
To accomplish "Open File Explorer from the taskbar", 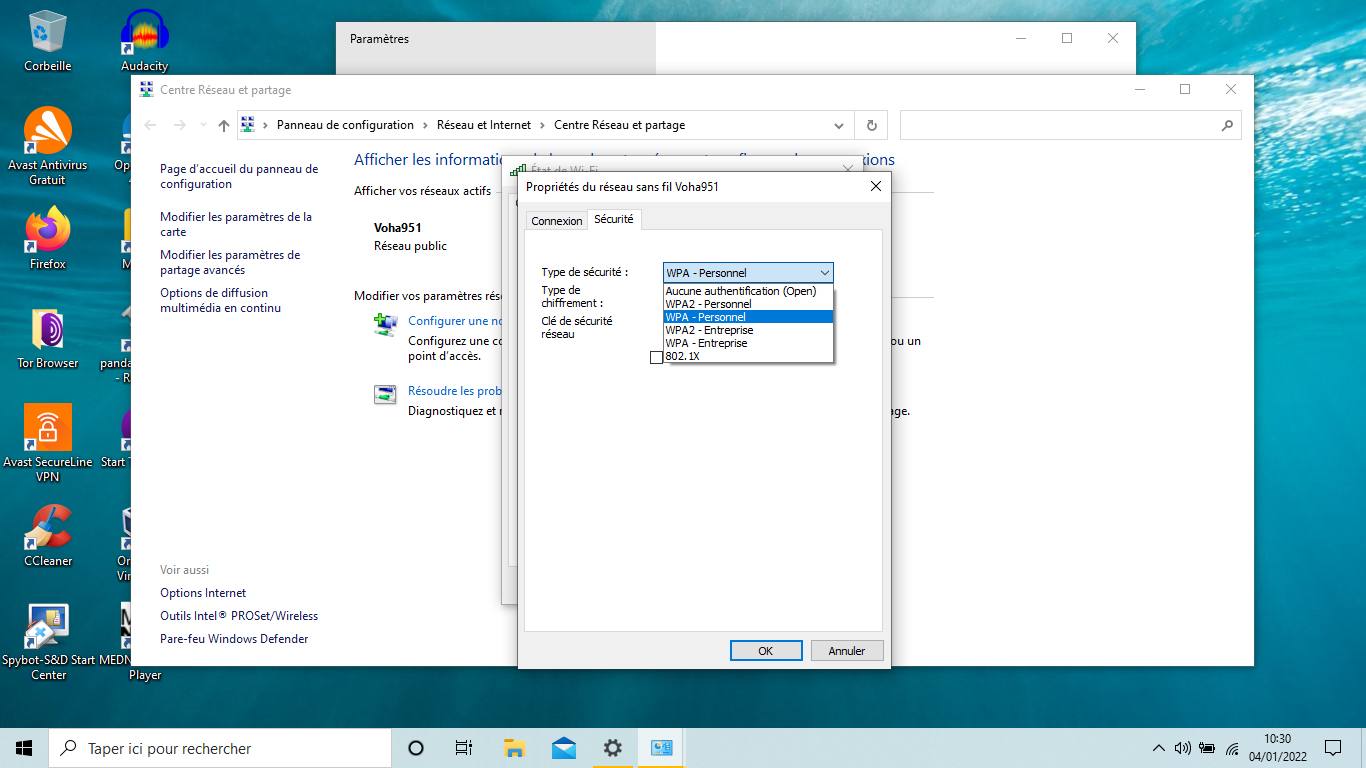I will 514,748.
